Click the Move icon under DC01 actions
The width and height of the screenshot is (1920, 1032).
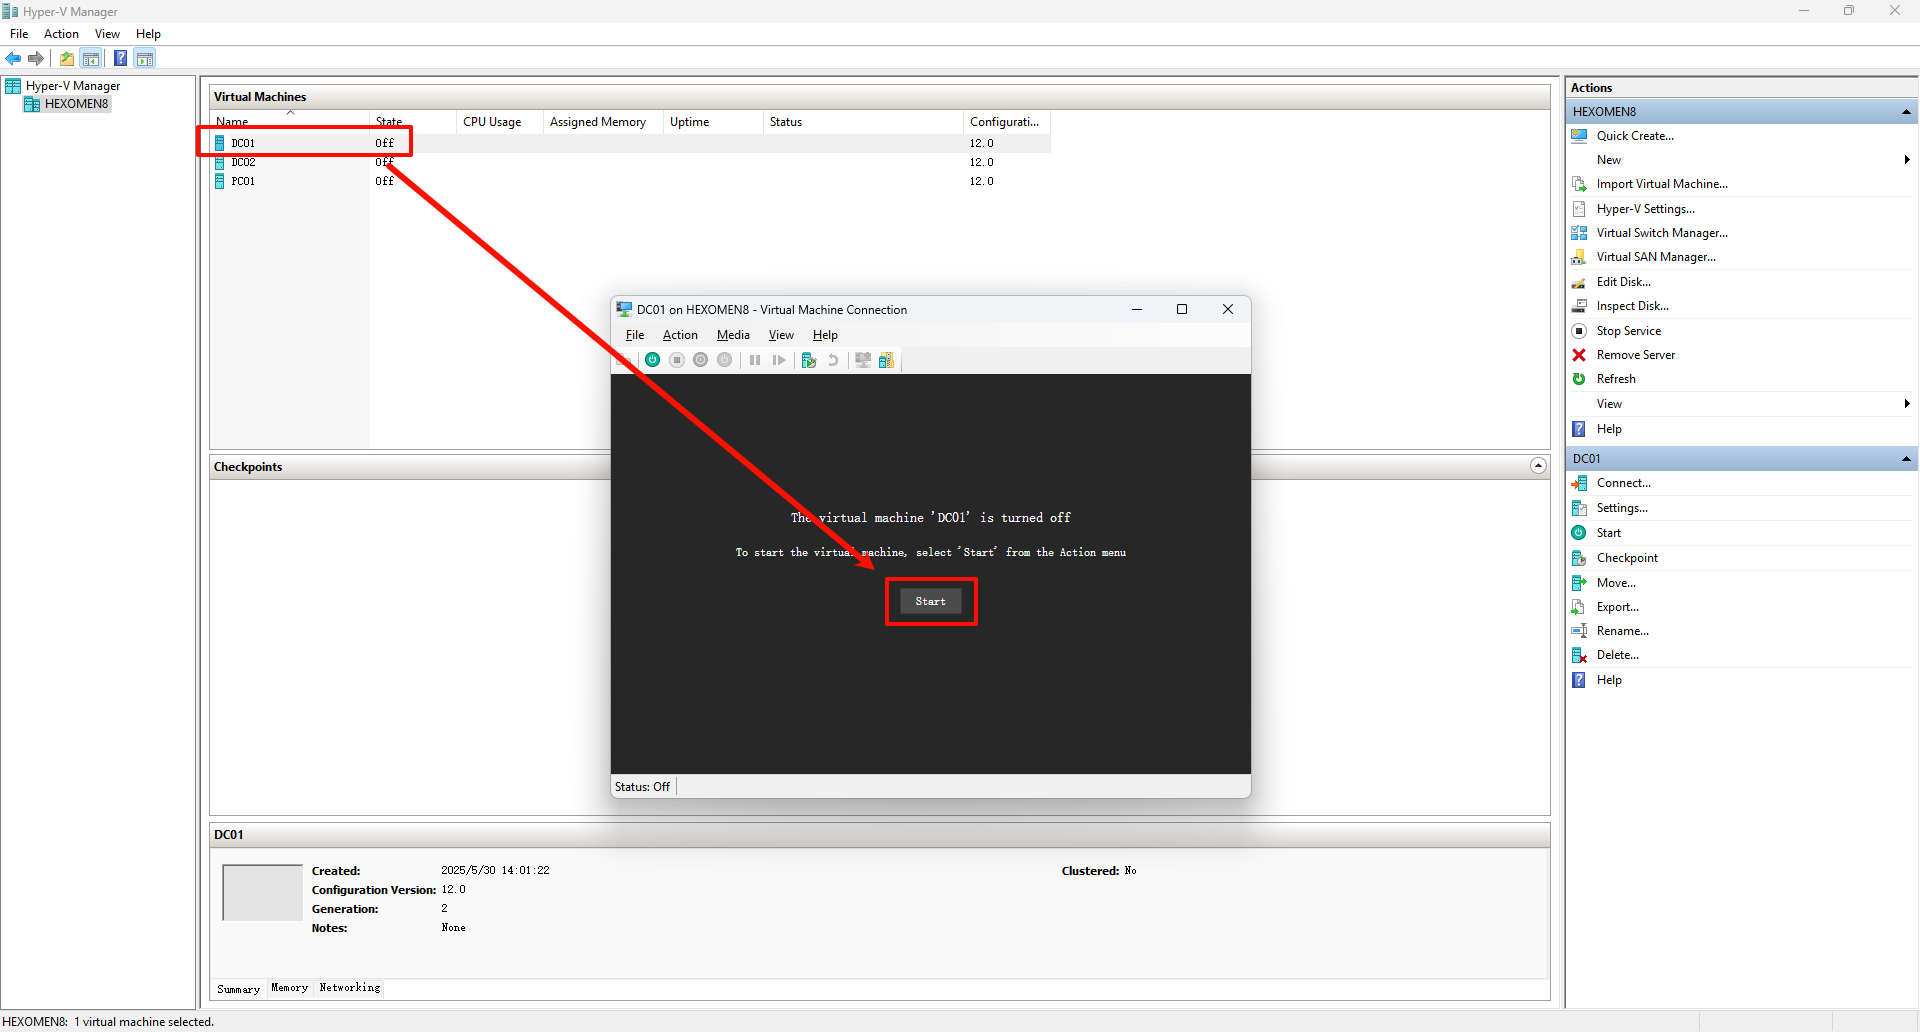click(x=1579, y=583)
